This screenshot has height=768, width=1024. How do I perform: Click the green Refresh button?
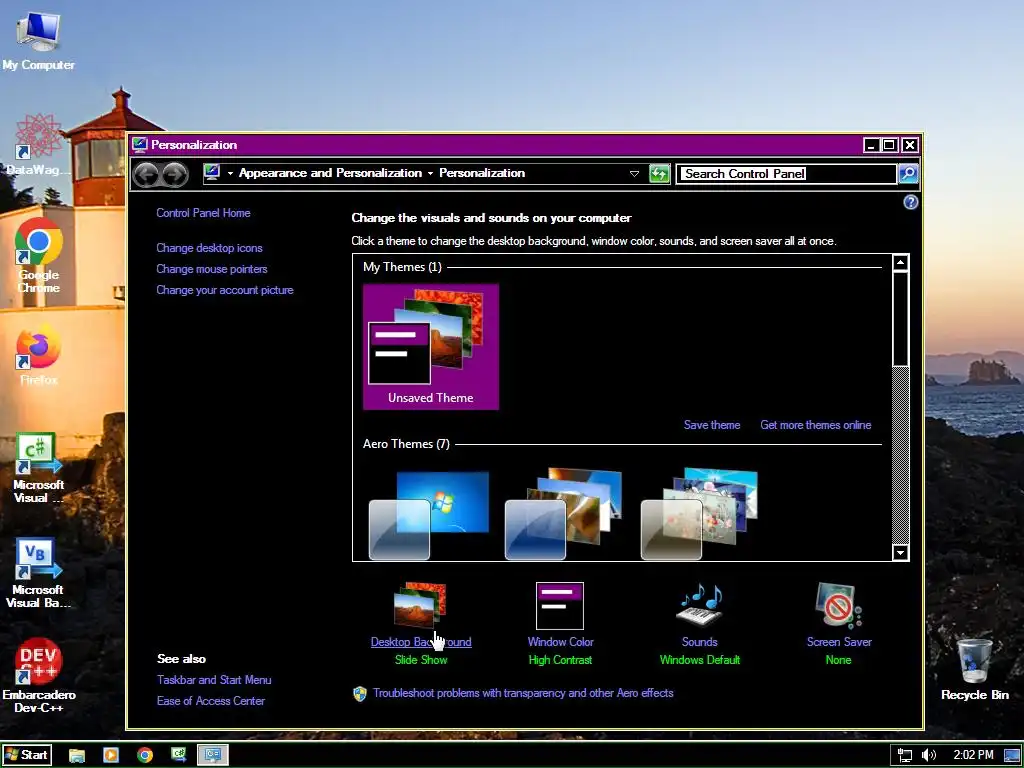659,174
